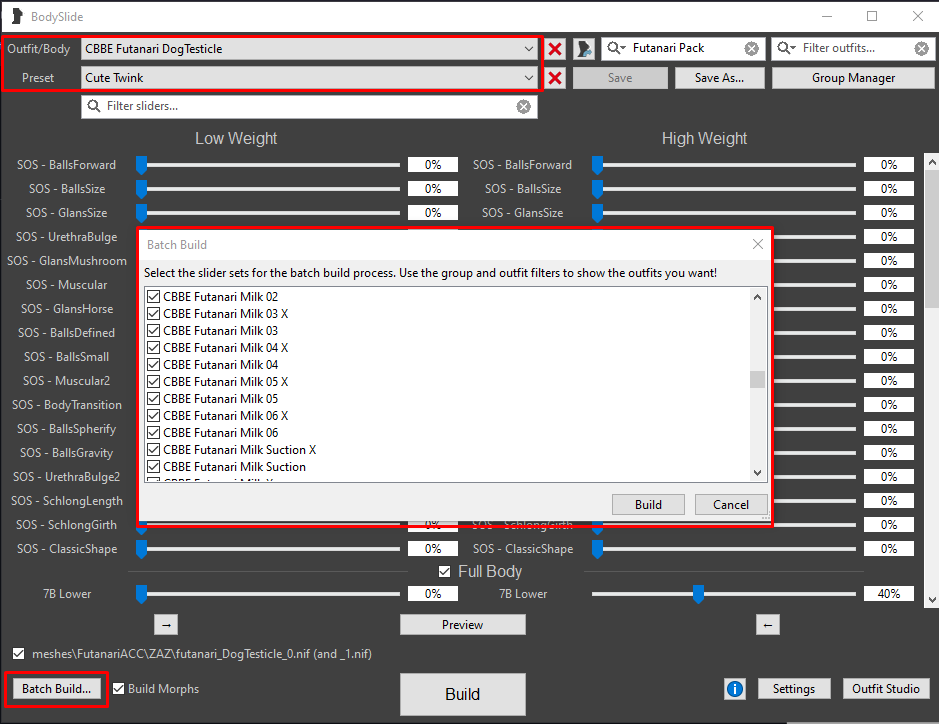The height and width of the screenshot is (724, 939).
Task: Uncheck CBBE Futanari Milk 05
Action: 153,399
